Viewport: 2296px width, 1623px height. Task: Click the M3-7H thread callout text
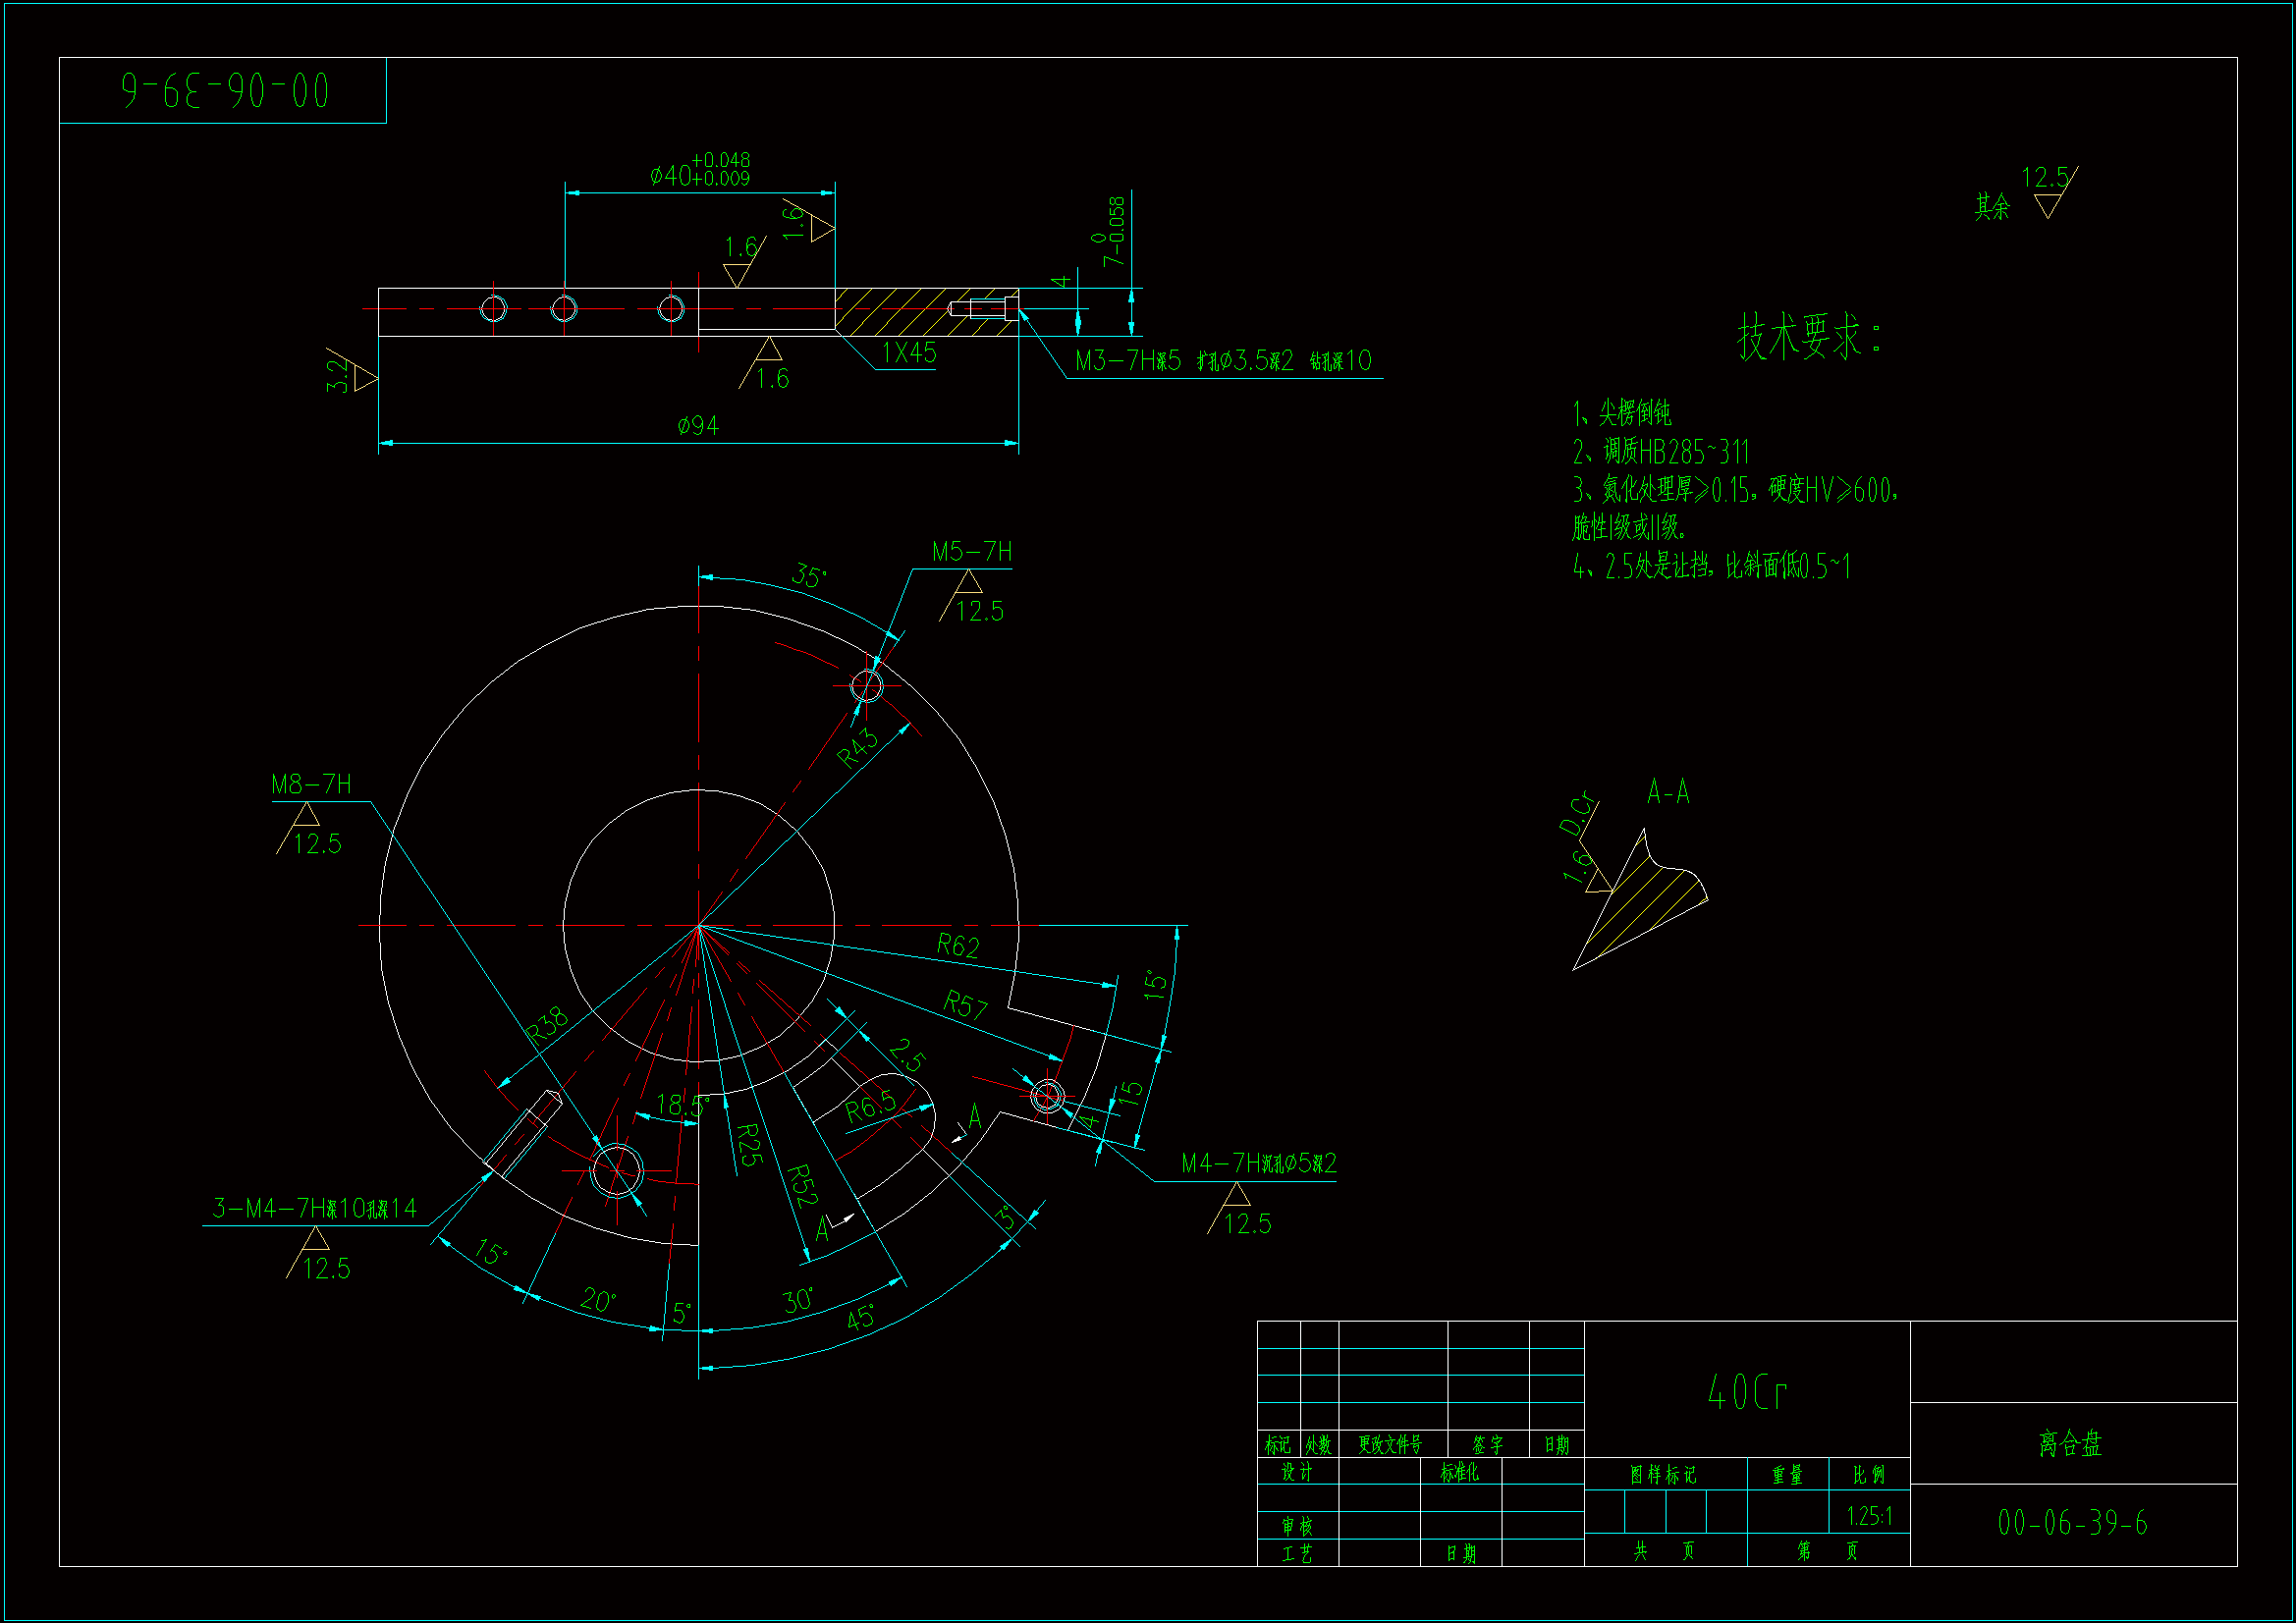click(1222, 361)
